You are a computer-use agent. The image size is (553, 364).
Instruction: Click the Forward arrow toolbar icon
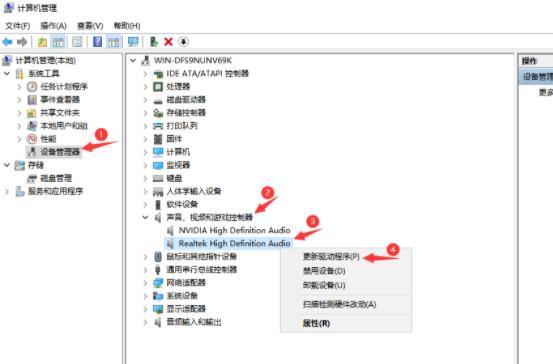pos(22,42)
